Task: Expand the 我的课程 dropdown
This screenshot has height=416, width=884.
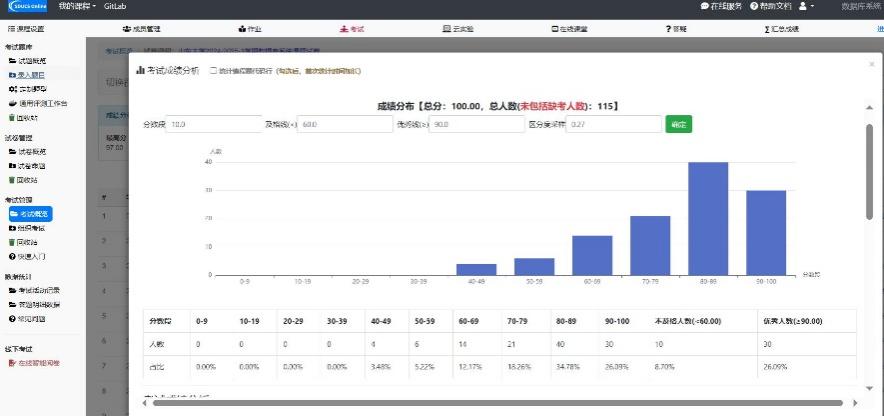Action: [77, 7]
